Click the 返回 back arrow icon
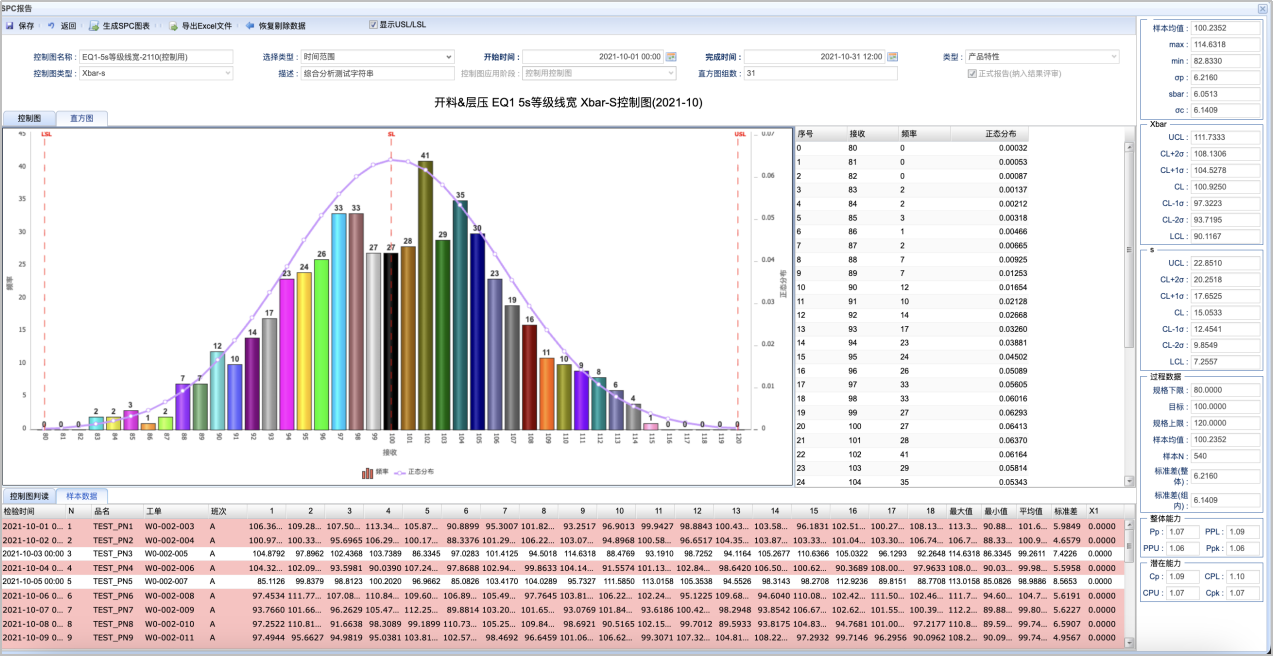This screenshot has width=1274, height=657. tap(51, 25)
